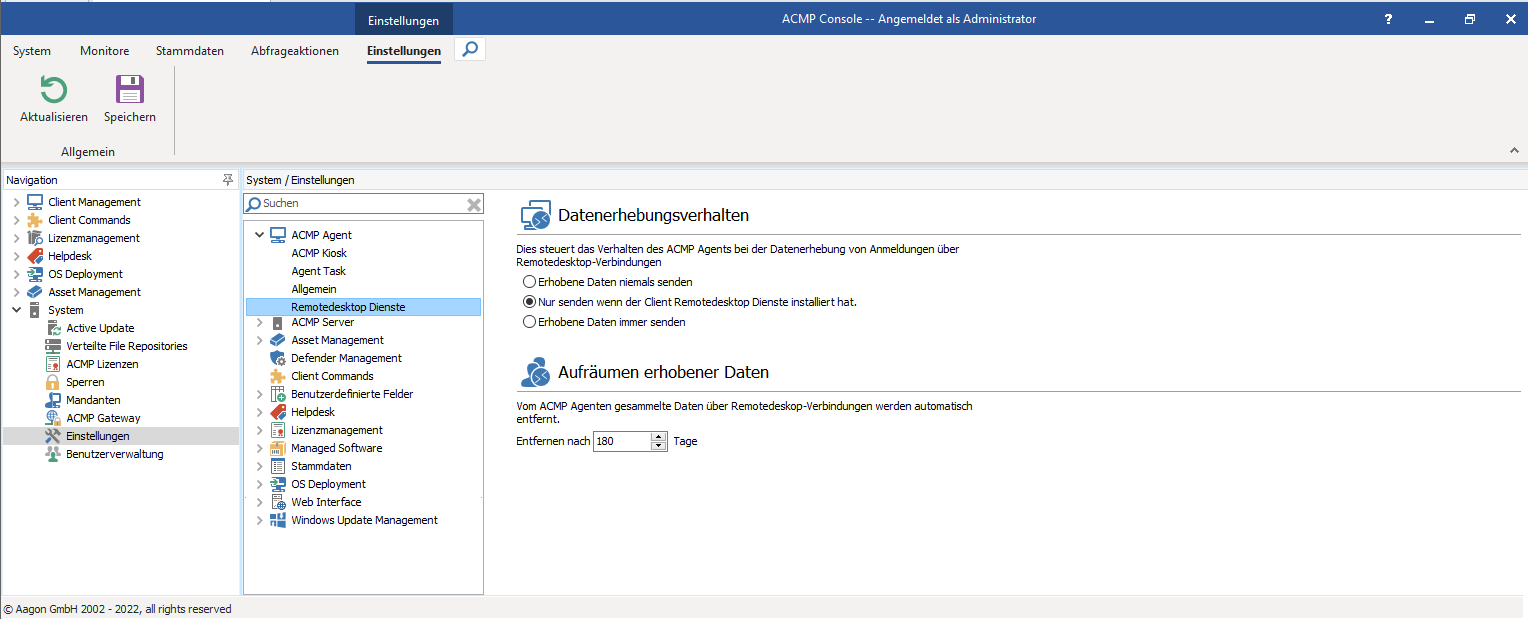Click the Einstellungen title bar tab

click(x=404, y=20)
